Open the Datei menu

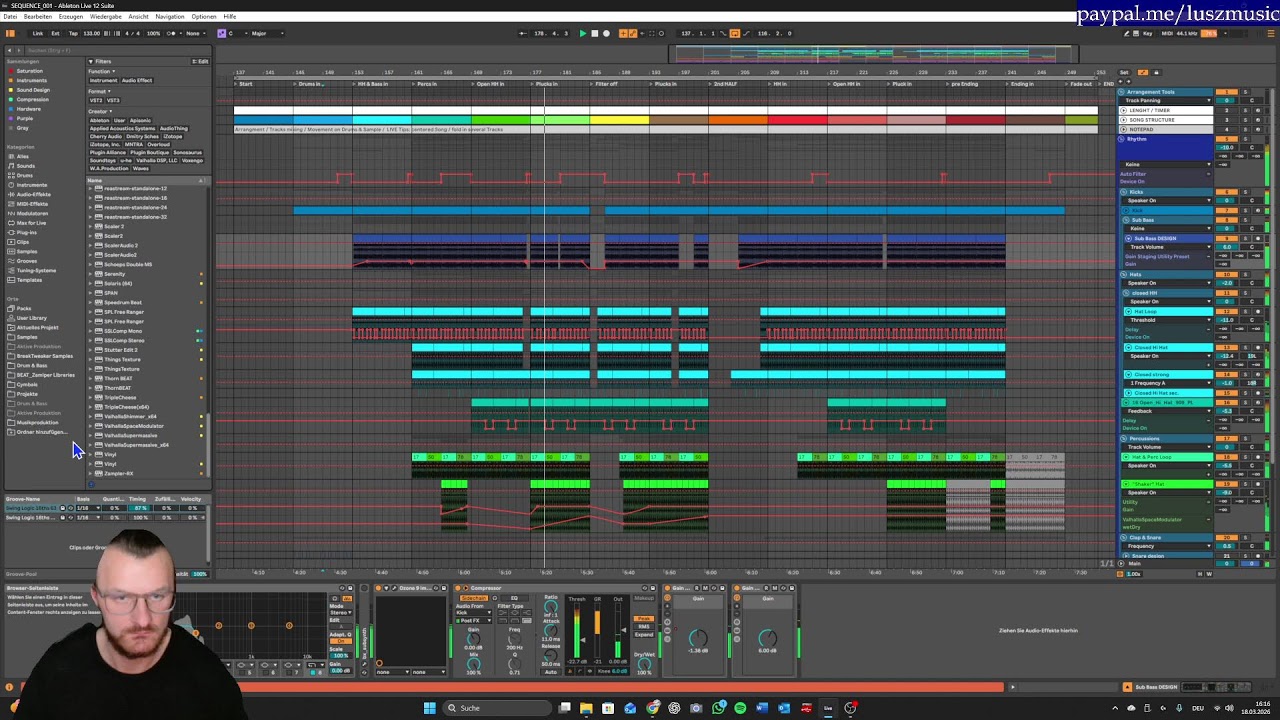pyautogui.click(x=10, y=17)
